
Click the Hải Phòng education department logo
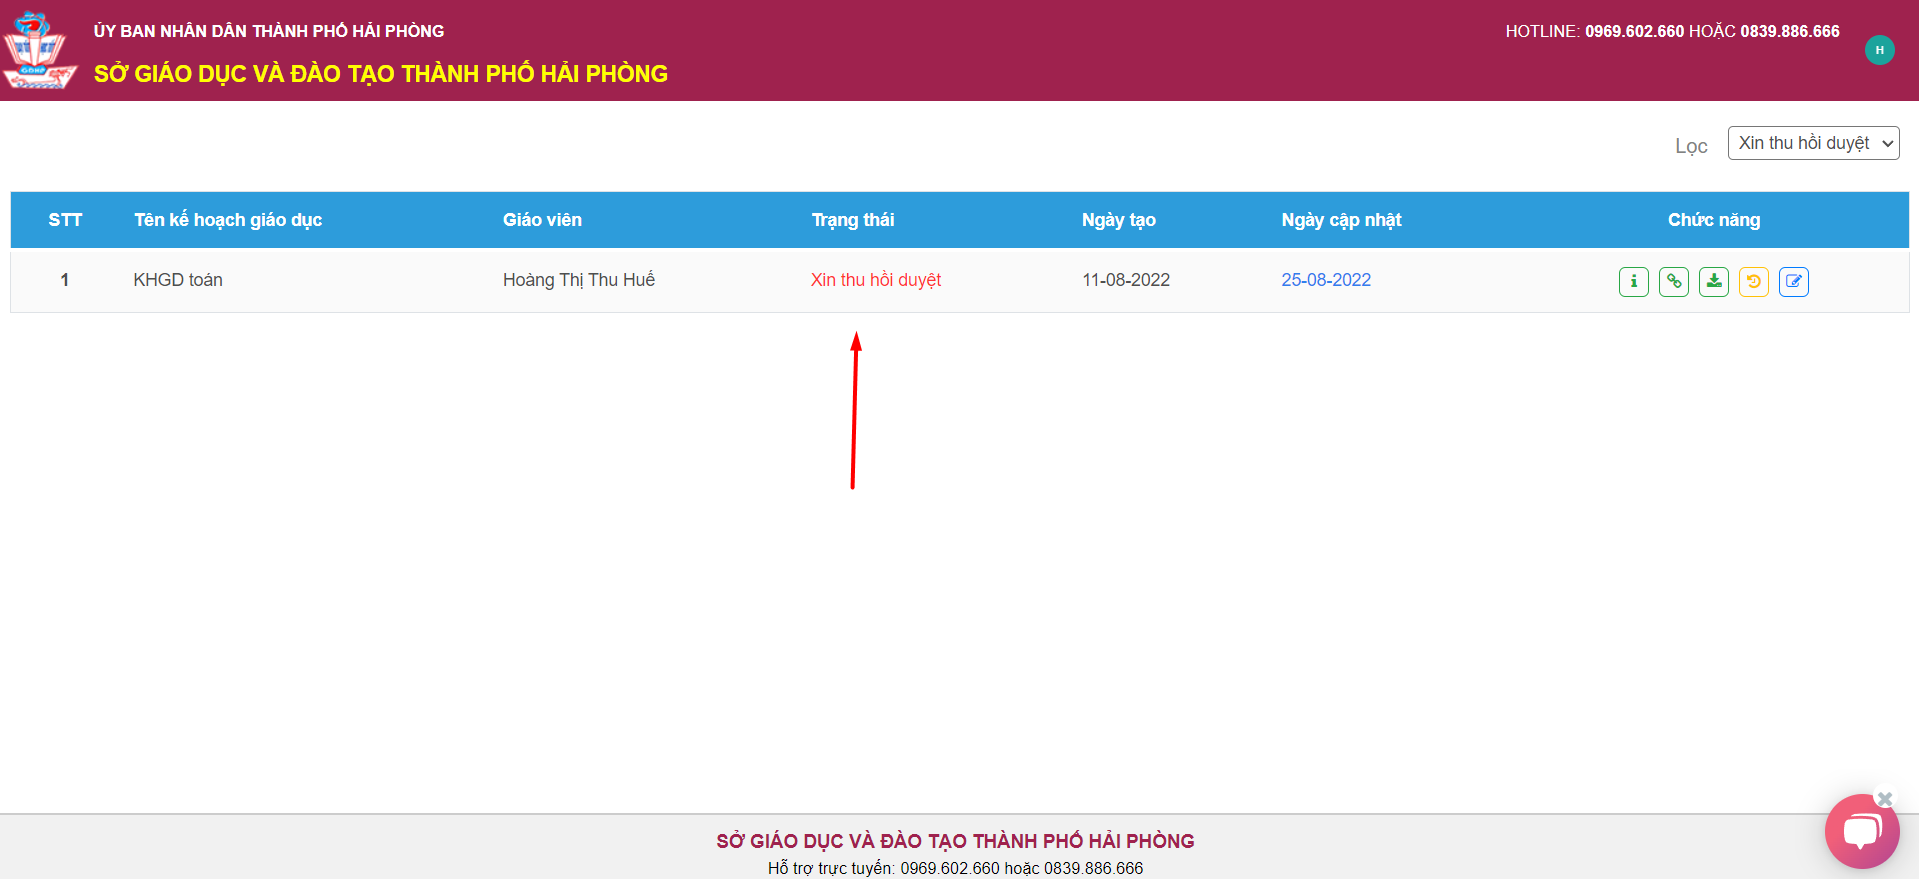(39, 50)
